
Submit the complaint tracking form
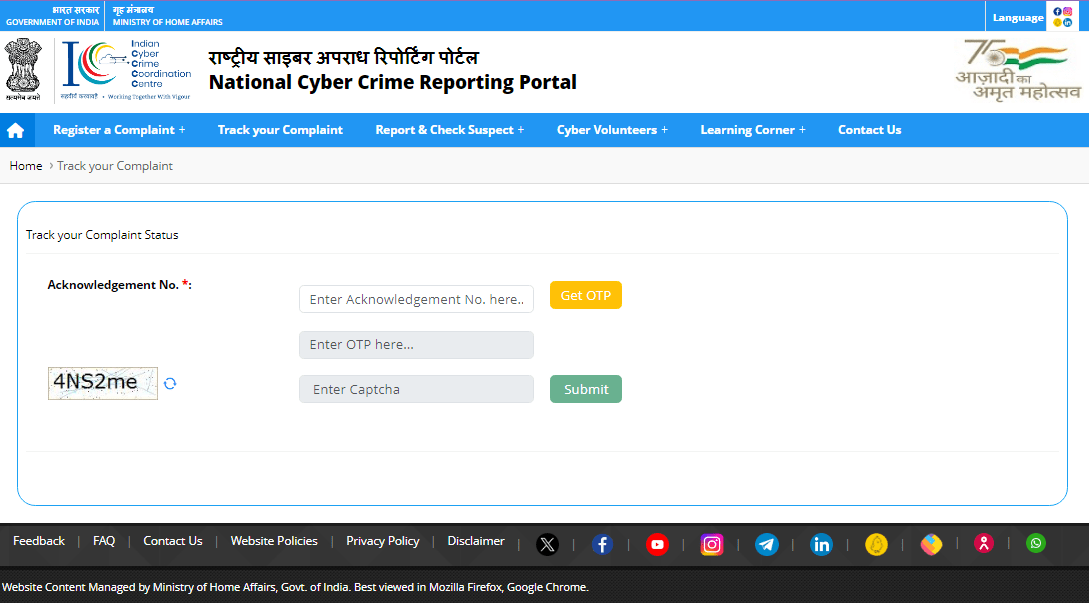(585, 388)
